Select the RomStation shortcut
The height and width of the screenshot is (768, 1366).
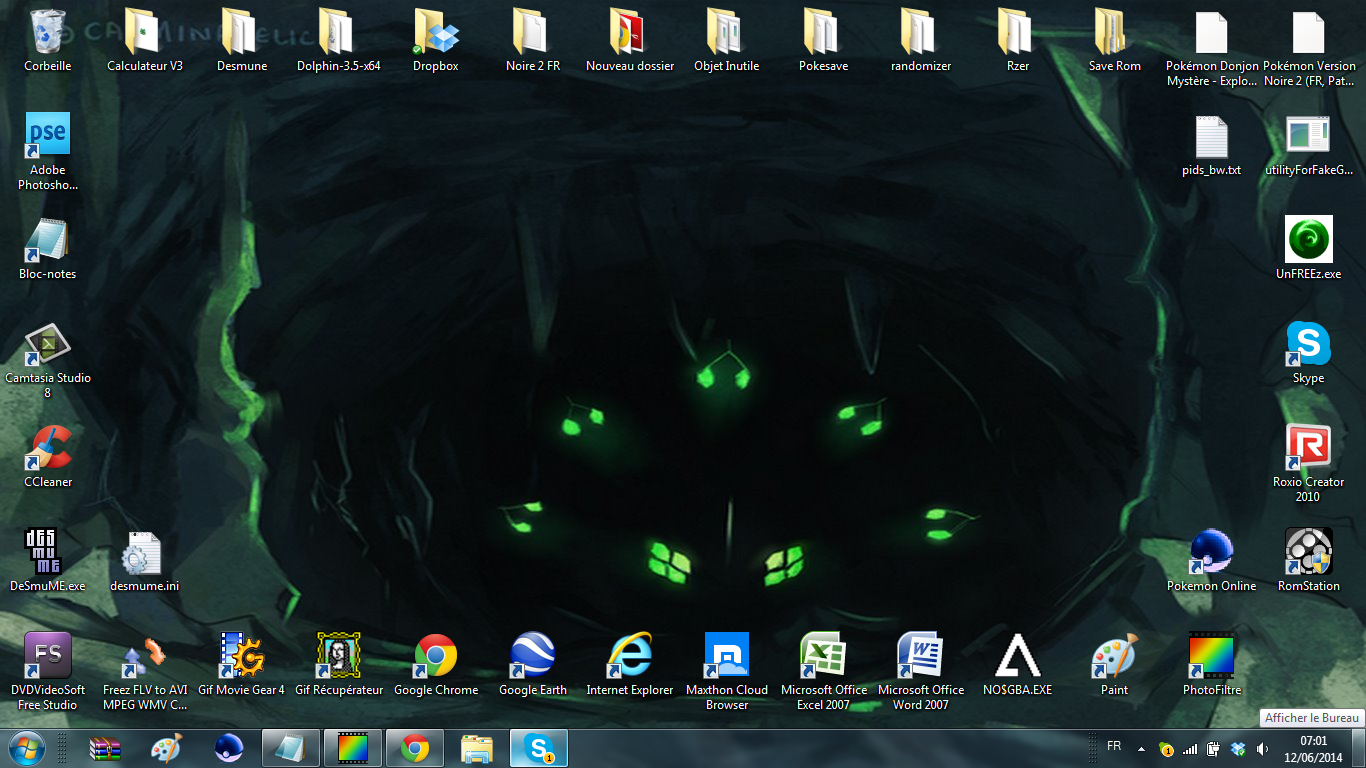(x=1308, y=560)
